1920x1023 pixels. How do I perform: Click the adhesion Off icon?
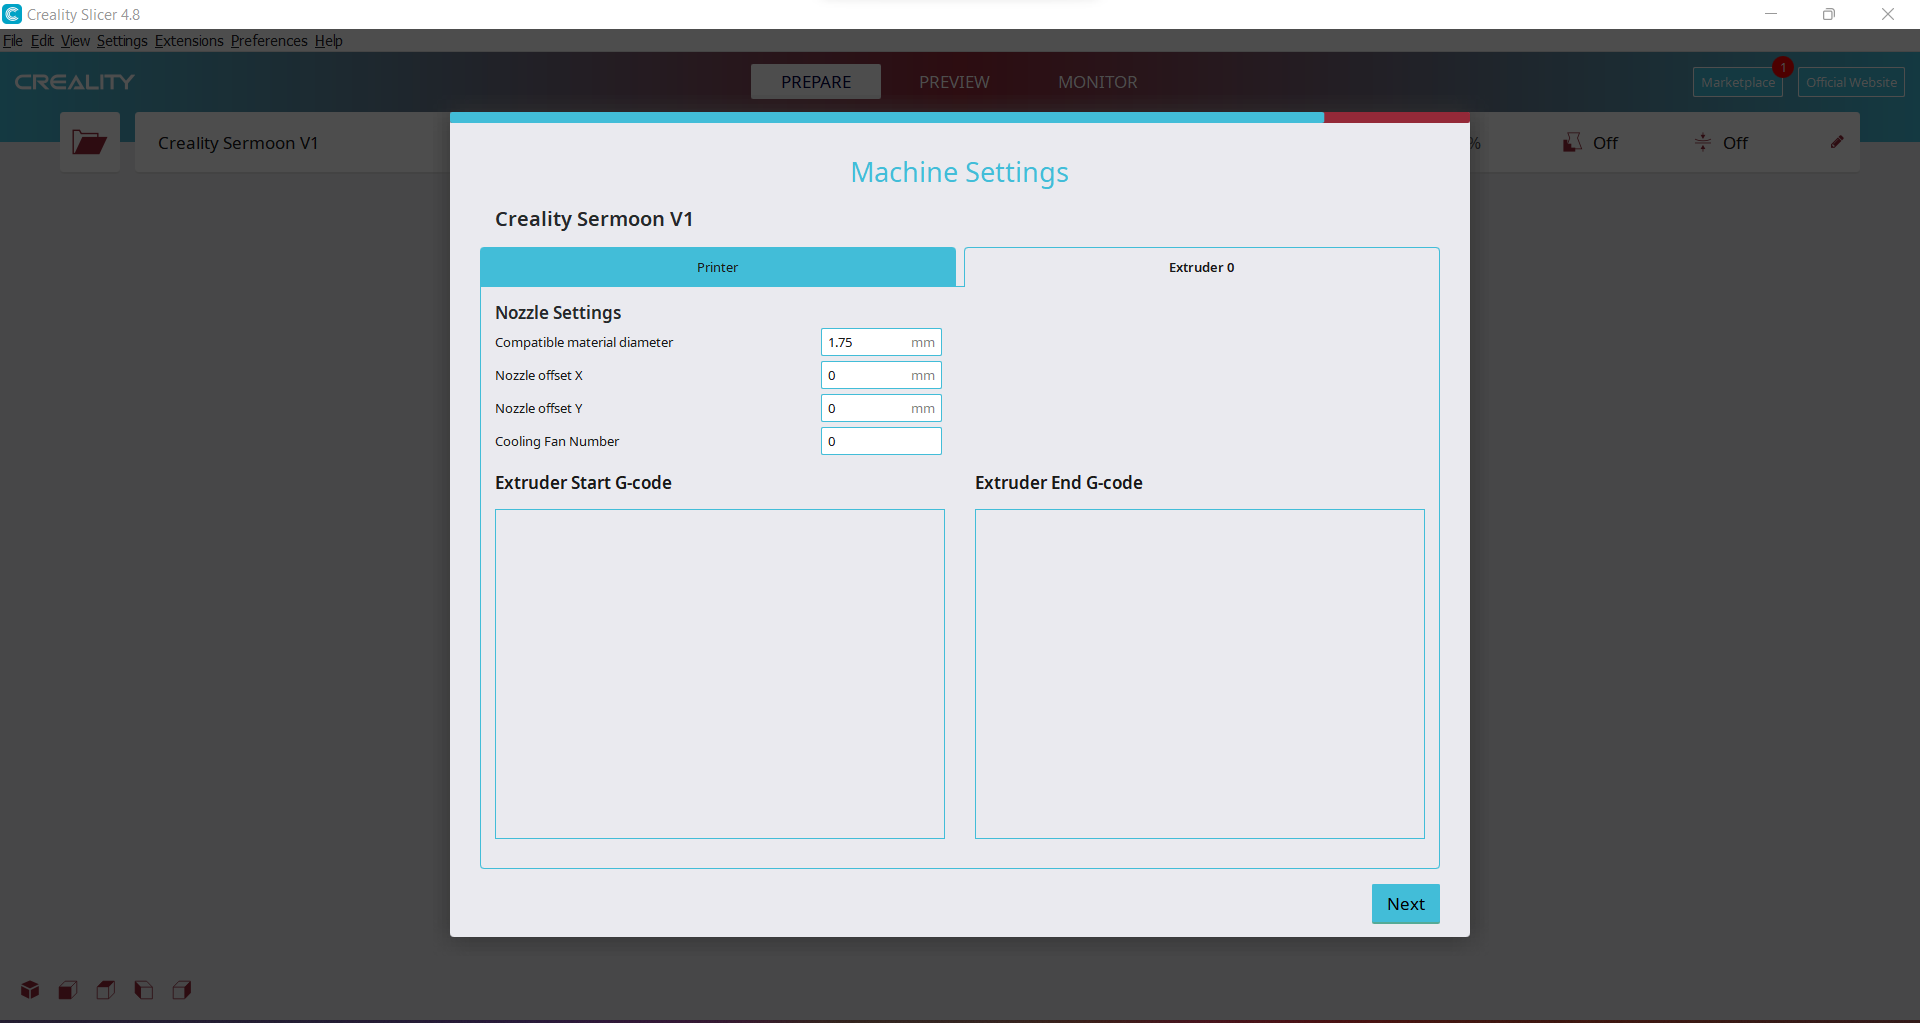[x=1702, y=143]
